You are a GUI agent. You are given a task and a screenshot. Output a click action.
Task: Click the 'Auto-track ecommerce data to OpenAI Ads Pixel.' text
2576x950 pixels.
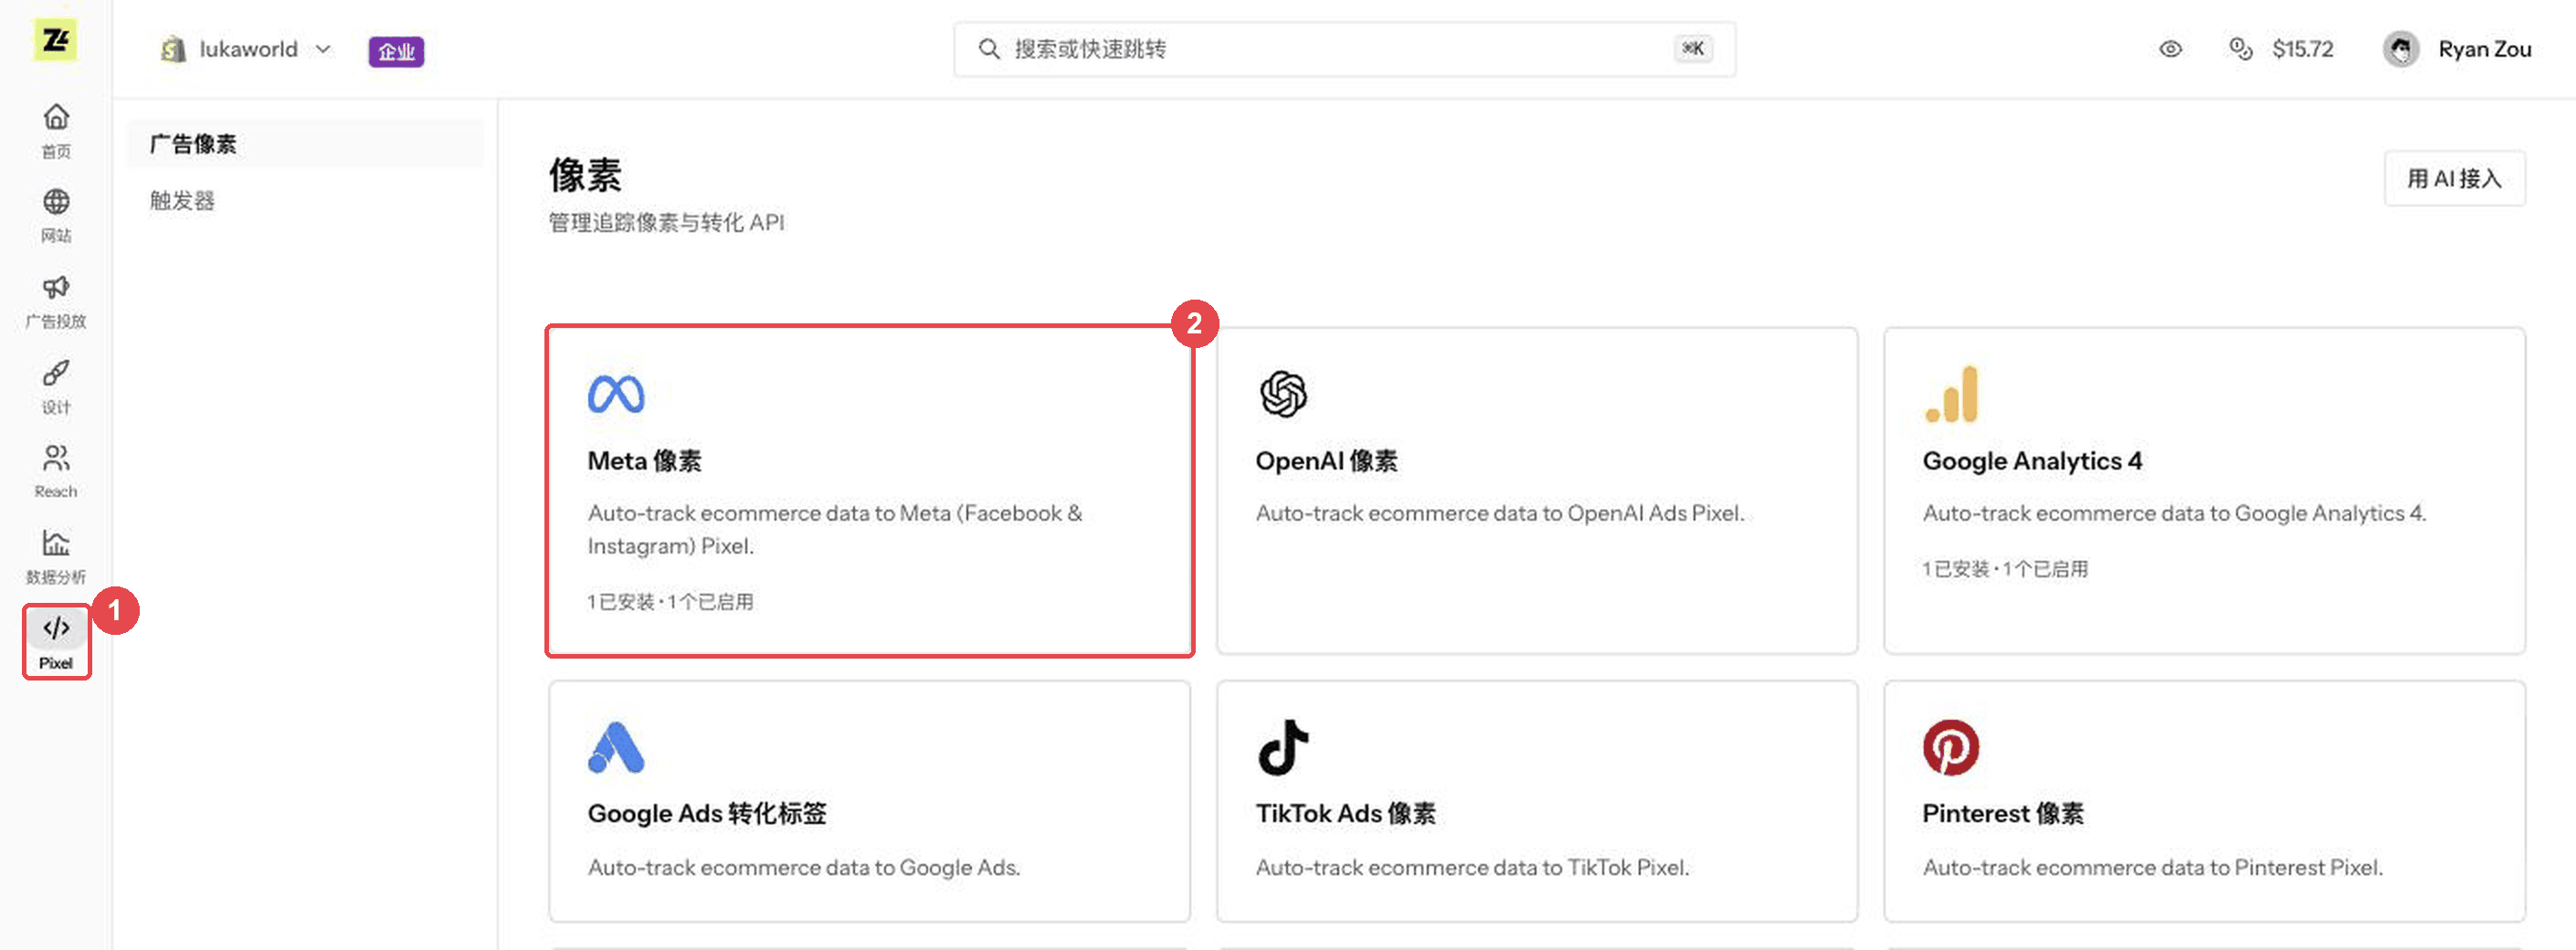[1499, 513]
